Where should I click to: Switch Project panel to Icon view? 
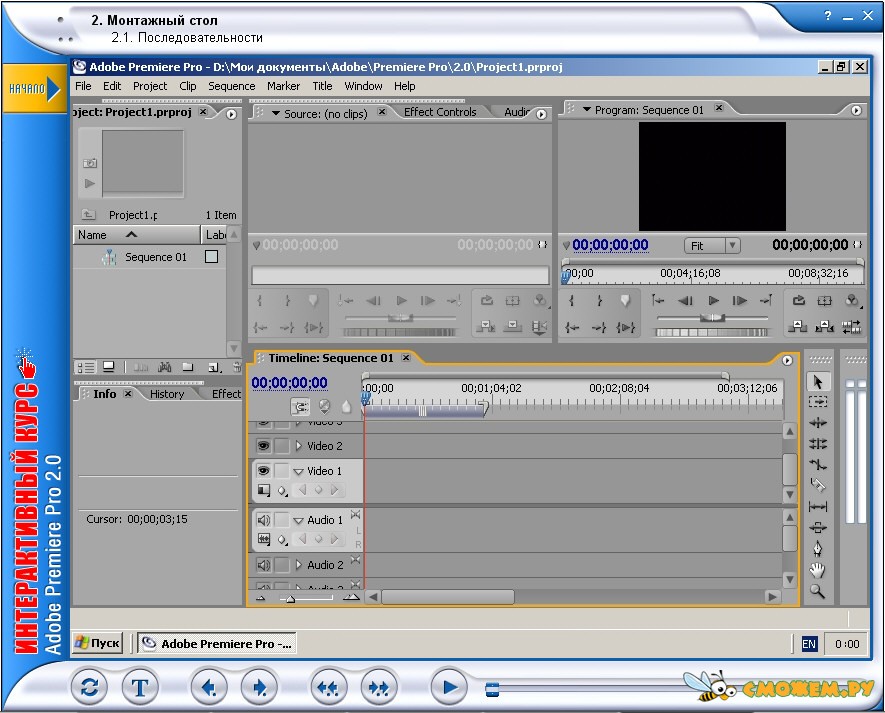[109, 368]
